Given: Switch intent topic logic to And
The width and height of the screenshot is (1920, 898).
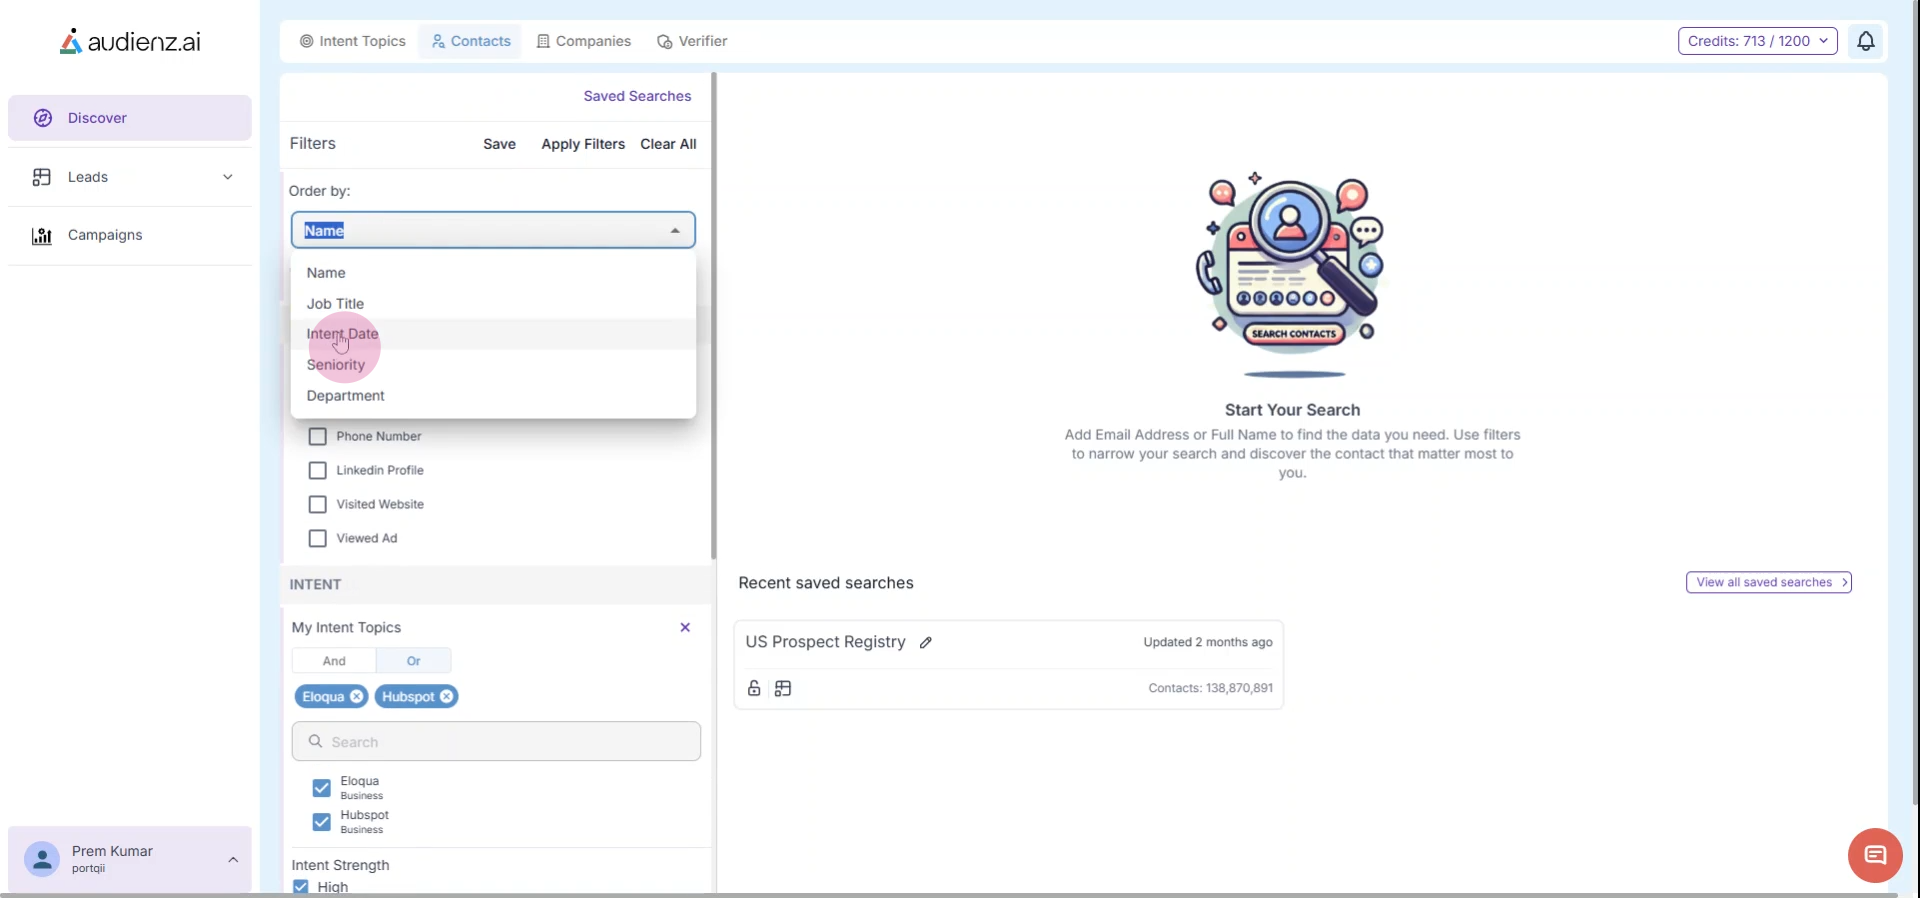Looking at the screenshot, I should [334, 661].
